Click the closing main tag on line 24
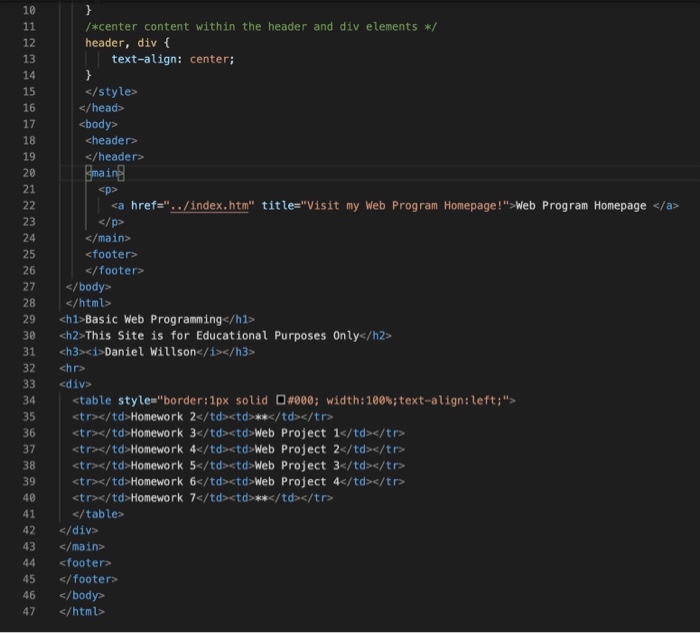The height and width of the screenshot is (633, 700). 108,238
